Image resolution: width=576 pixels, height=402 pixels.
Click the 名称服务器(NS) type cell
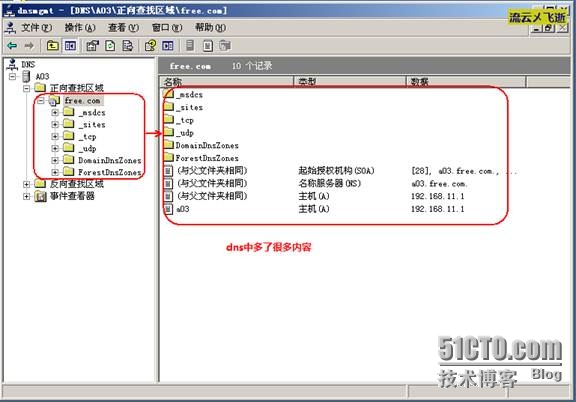click(330, 183)
